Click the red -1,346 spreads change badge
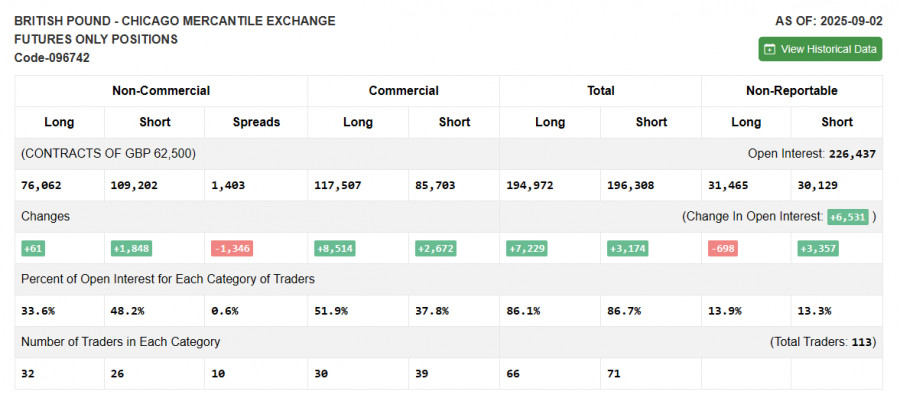The height and width of the screenshot is (395, 900). pyautogui.click(x=231, y=249)
